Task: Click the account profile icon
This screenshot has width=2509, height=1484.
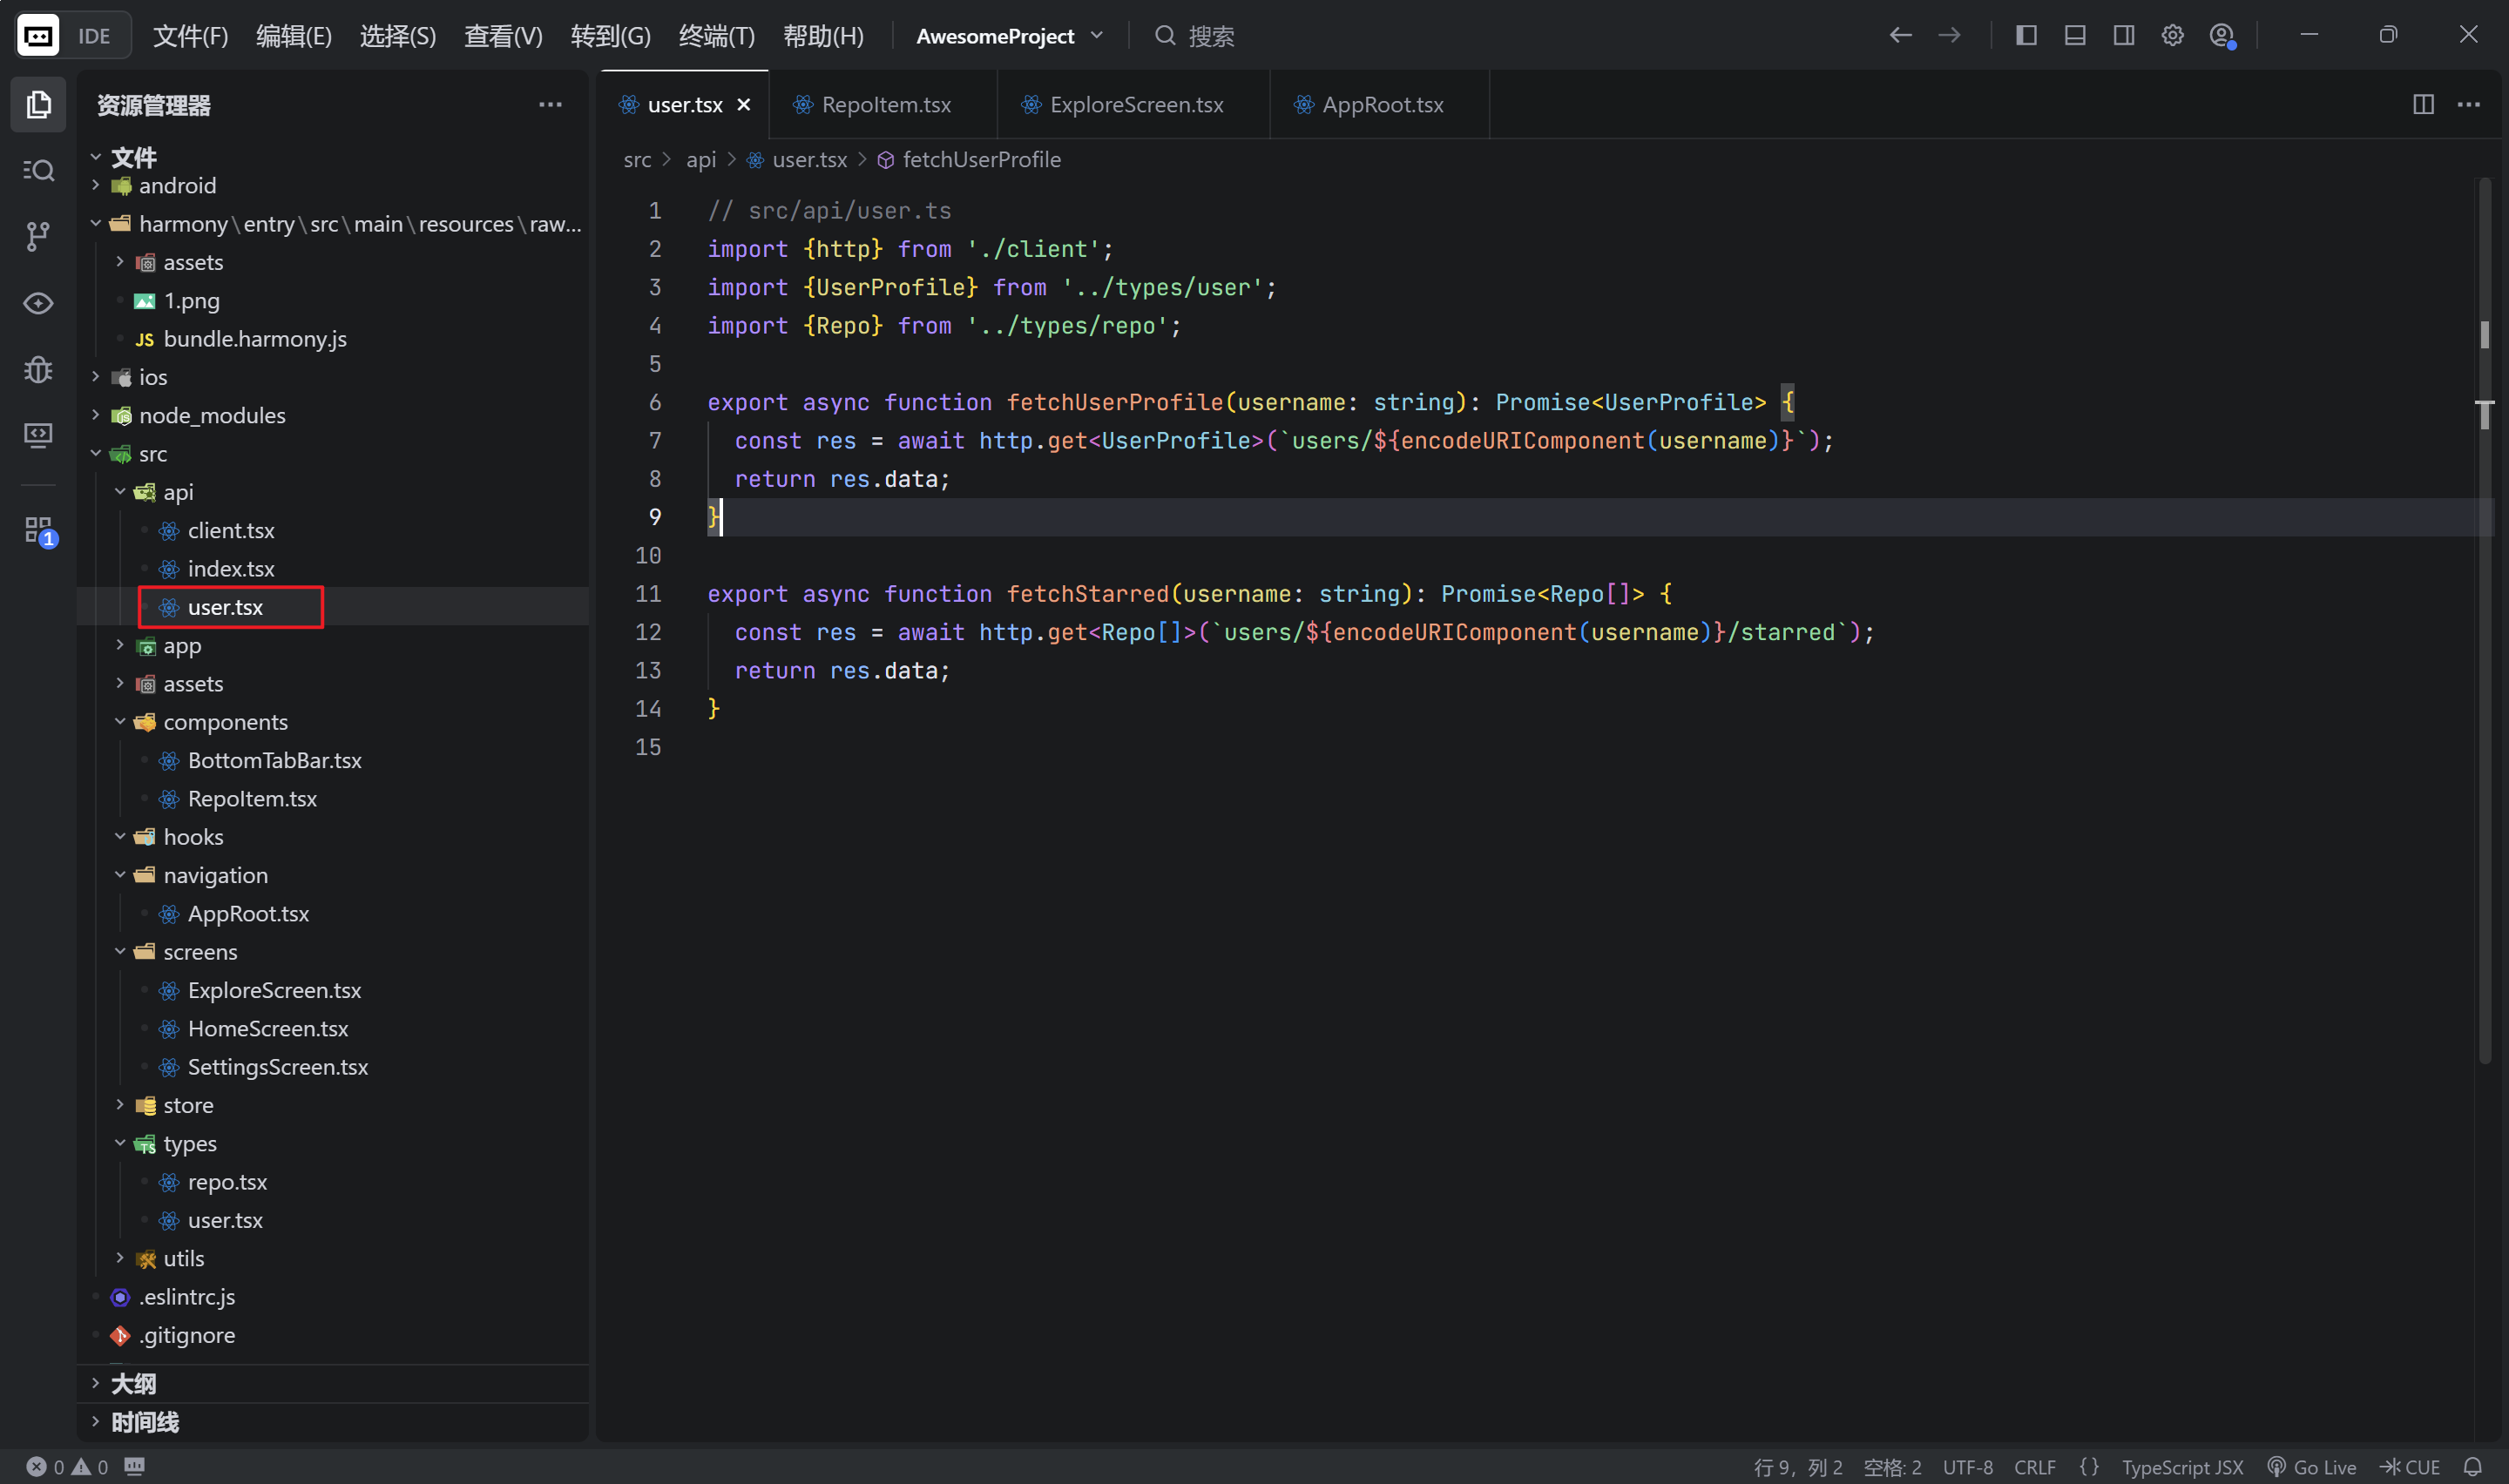Action: (2221, 36)
